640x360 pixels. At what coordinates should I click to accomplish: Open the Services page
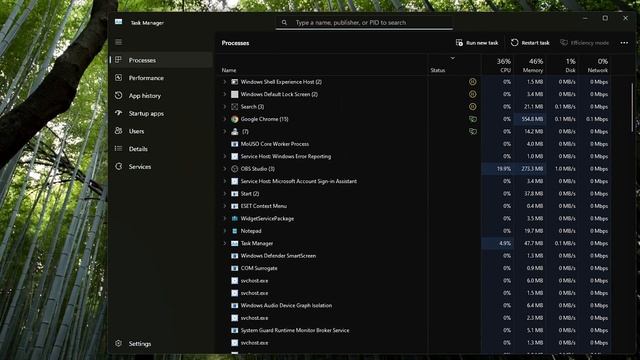click(x=140, y=167)
